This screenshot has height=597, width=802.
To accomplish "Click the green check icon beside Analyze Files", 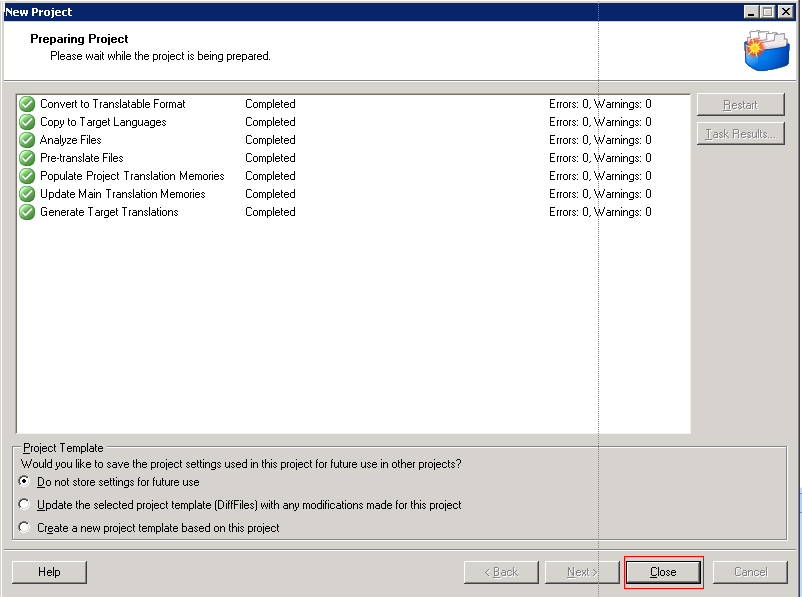I will 27,140.
